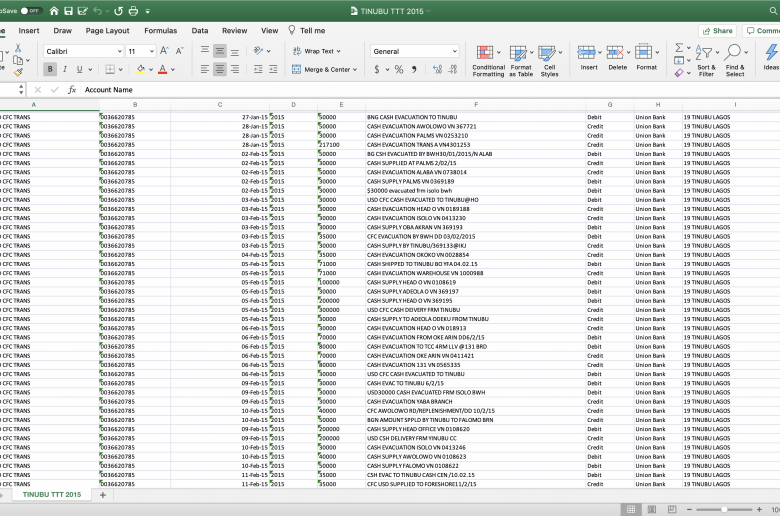Print the workbook using printer icon
This screenshot has height=516, width=780.
(133, 11)
